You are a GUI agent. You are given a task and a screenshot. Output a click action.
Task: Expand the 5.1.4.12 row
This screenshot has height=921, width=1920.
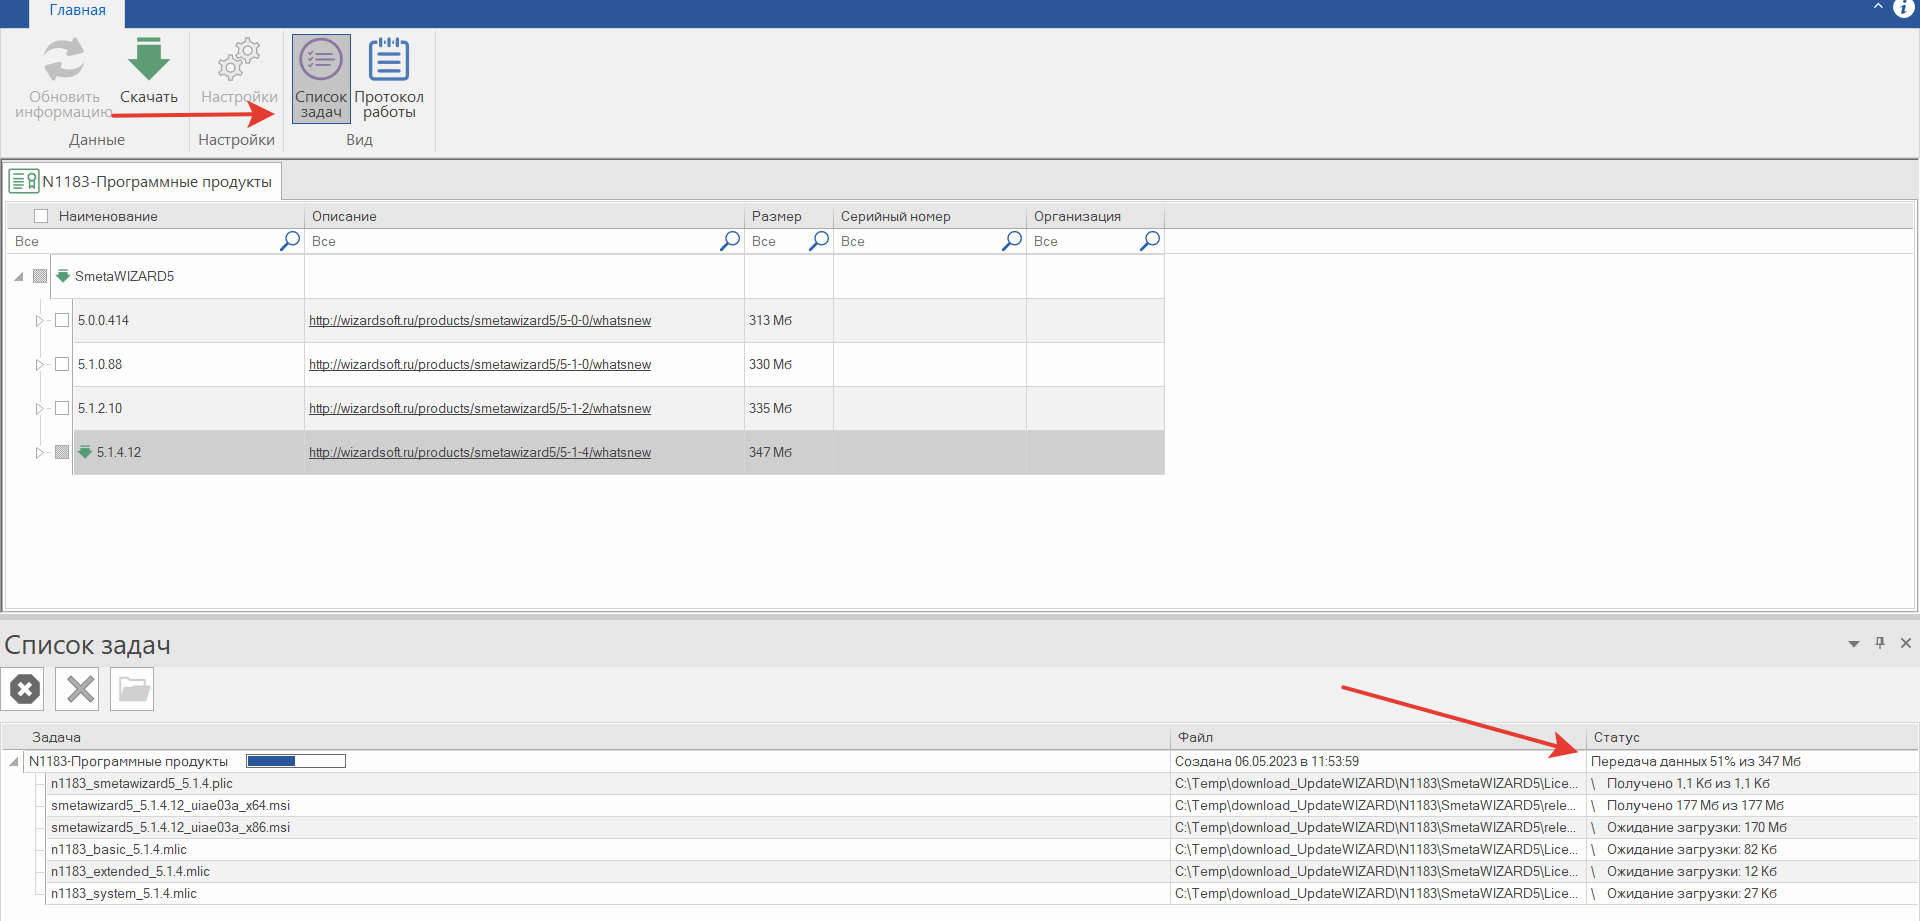pos(40,452)
